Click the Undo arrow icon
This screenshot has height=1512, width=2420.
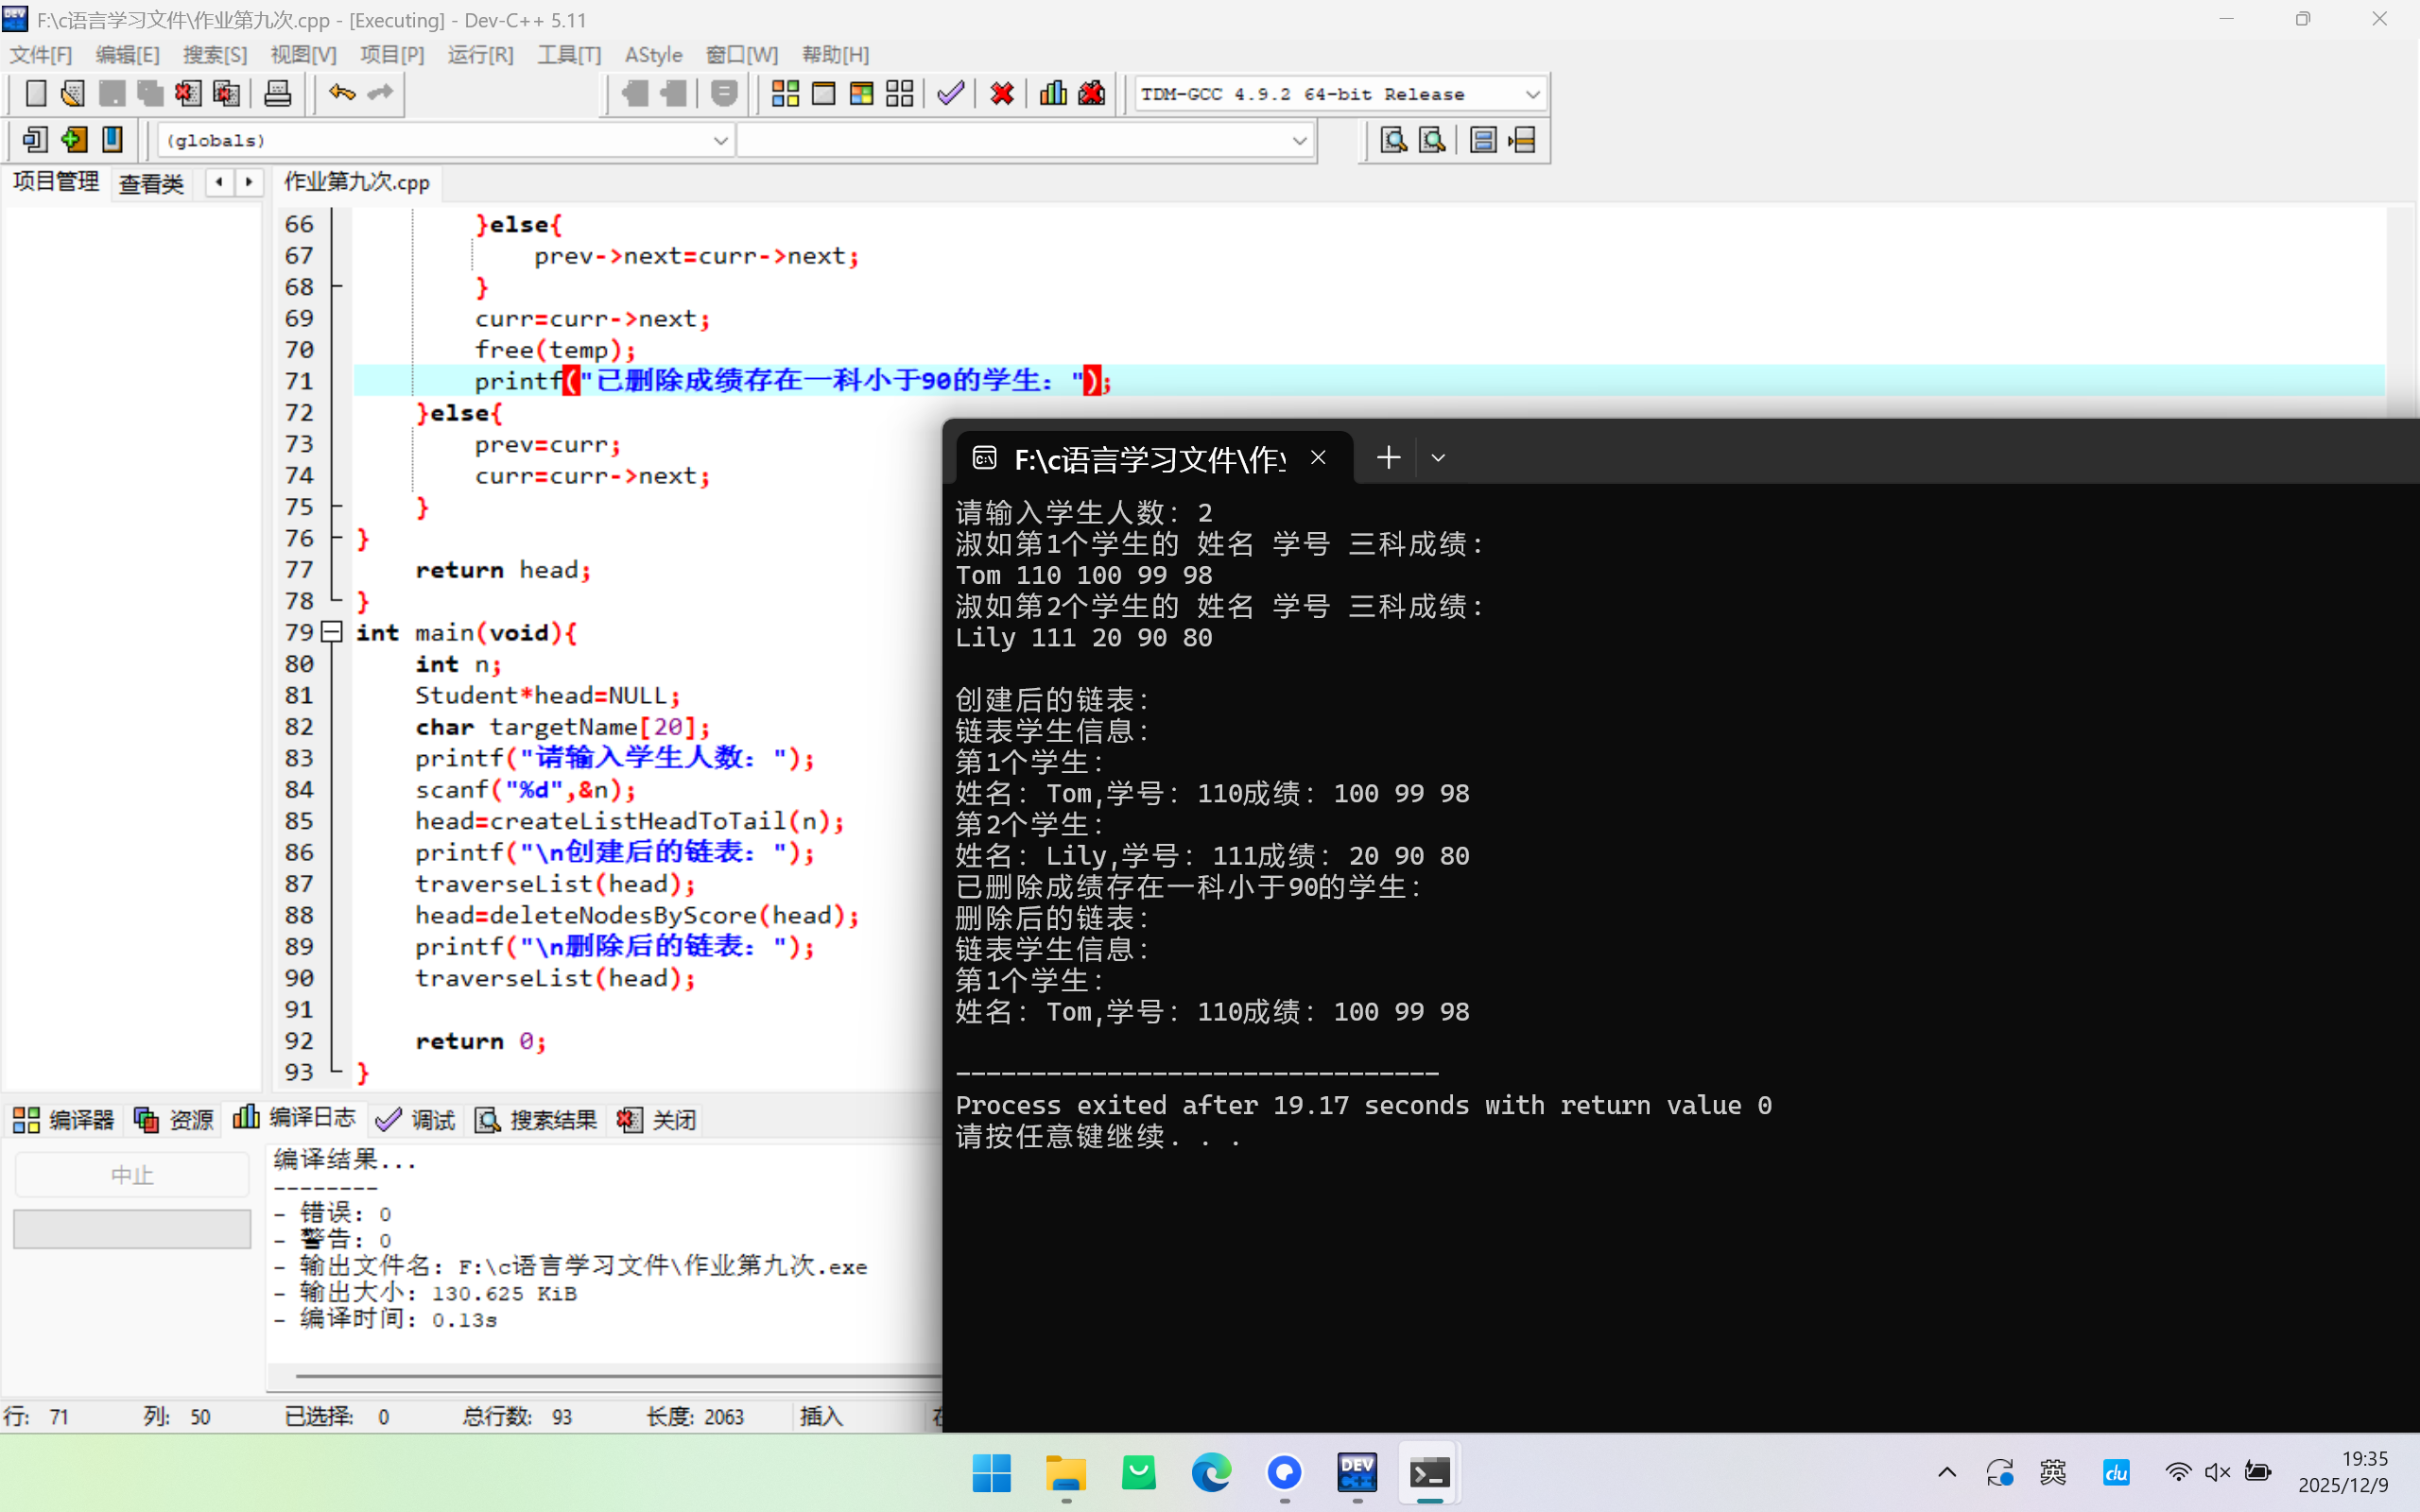[342, 94]
